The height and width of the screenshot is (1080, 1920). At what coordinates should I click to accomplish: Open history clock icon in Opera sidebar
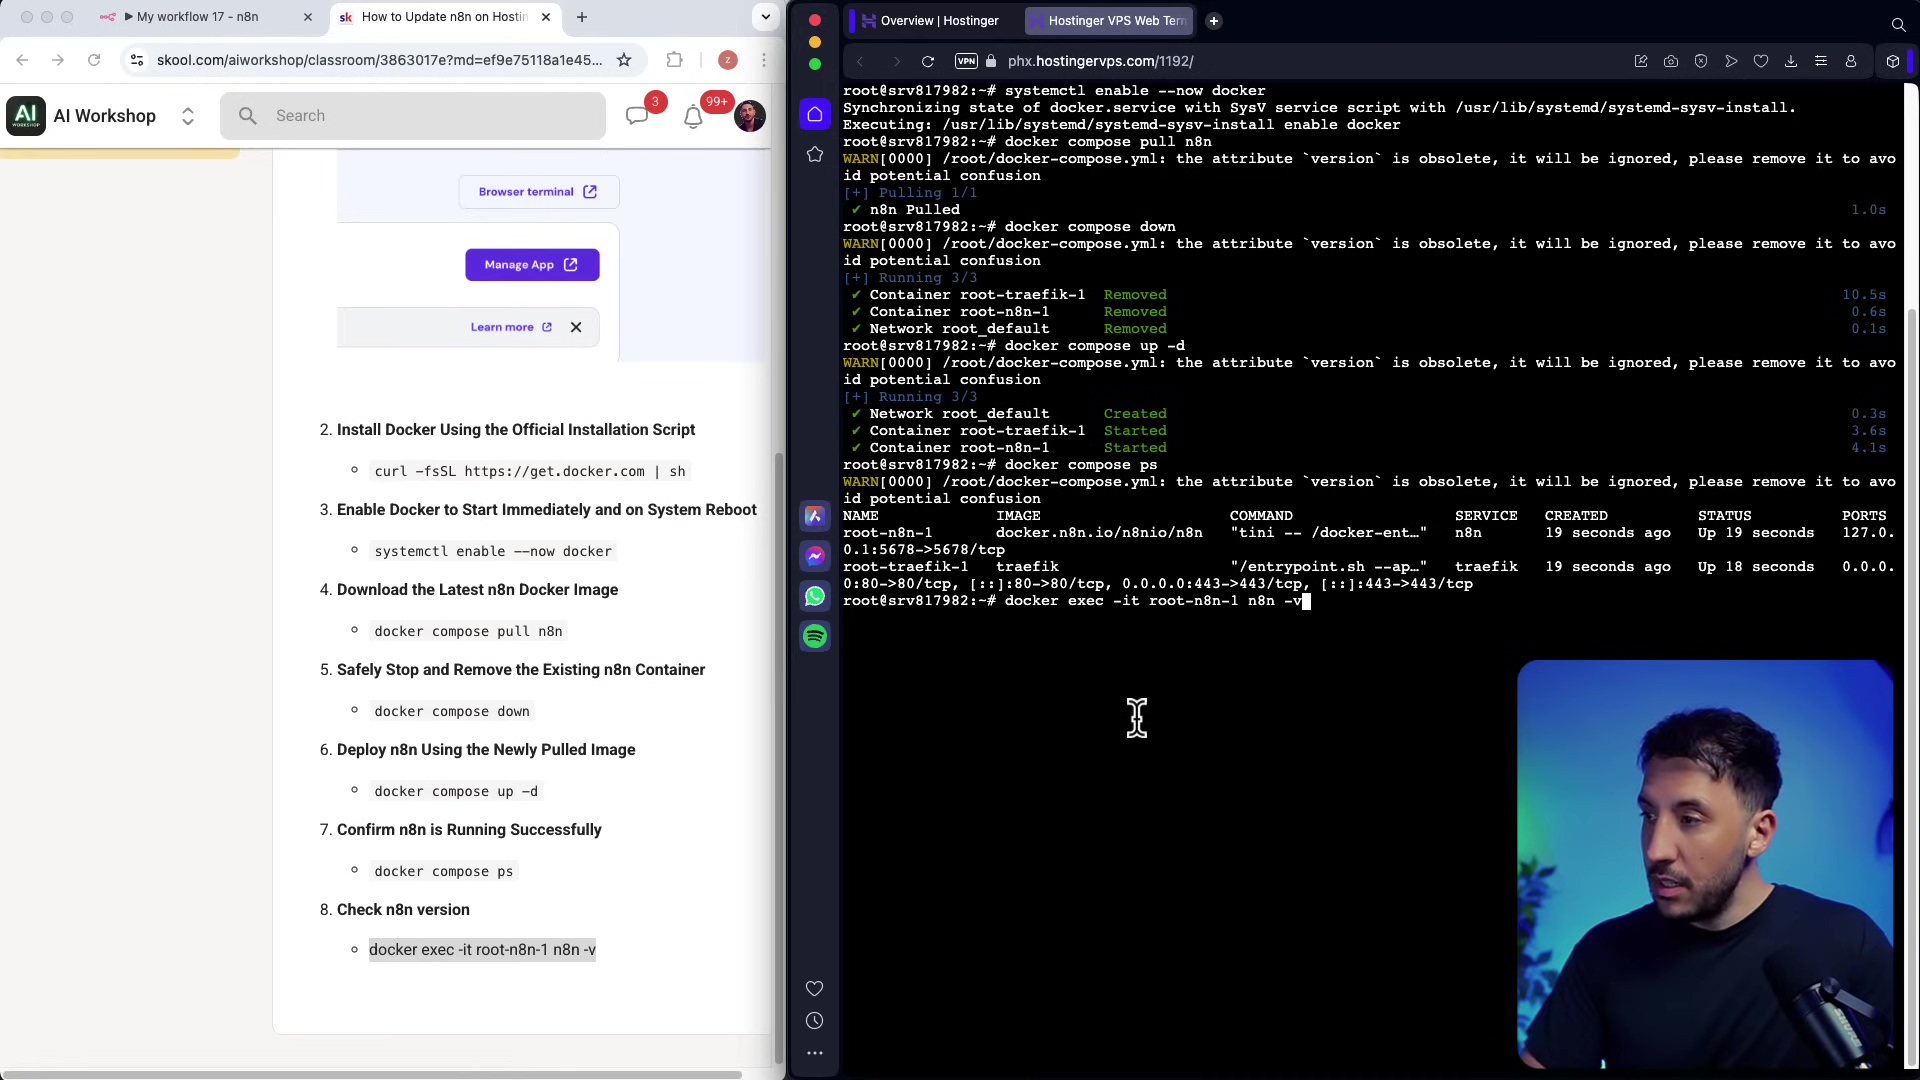[x=815, y=1021]
